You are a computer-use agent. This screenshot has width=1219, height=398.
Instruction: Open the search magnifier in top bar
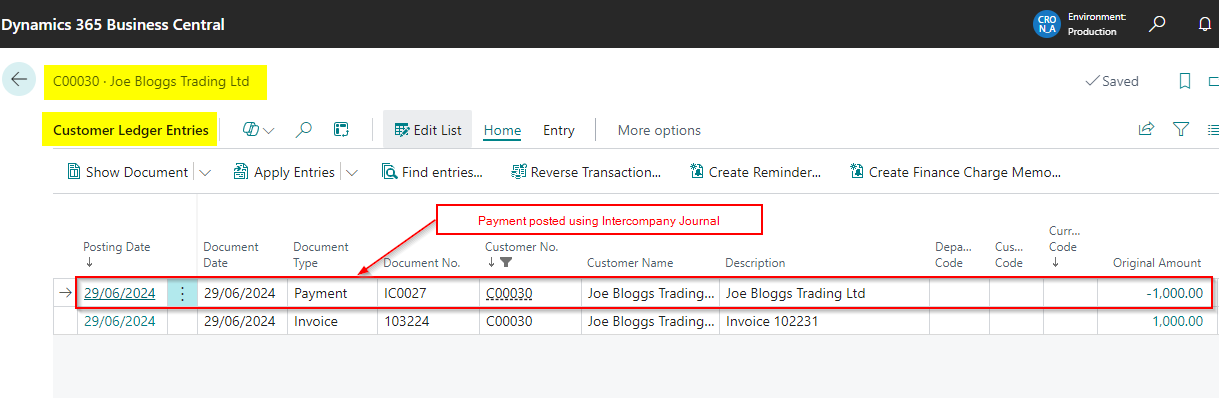(1157, 24)
